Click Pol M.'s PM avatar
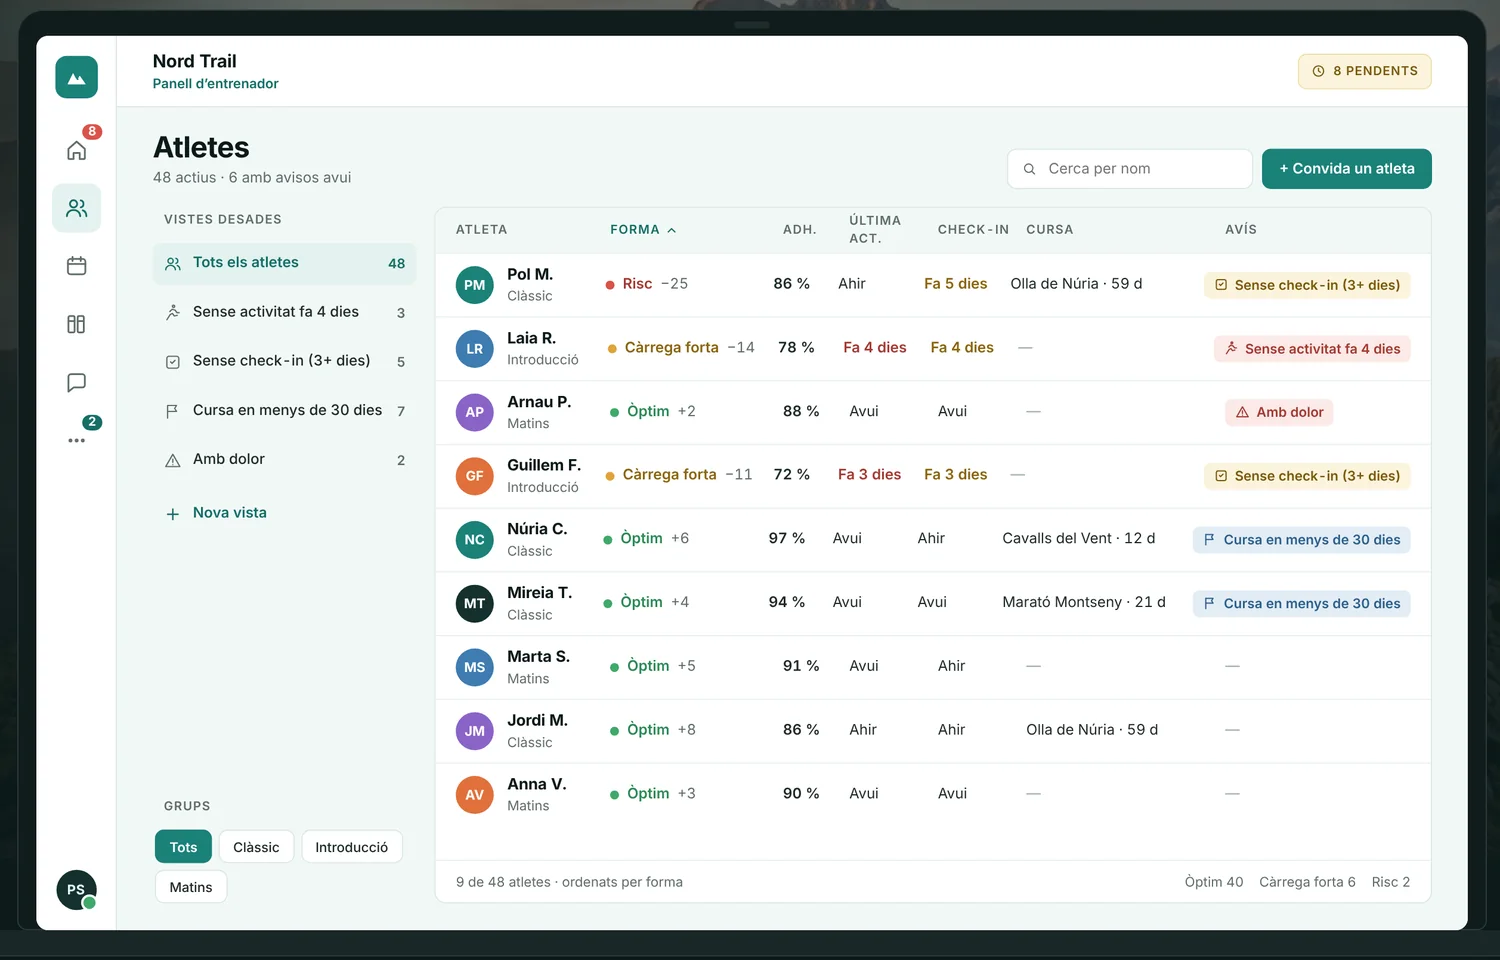Image resolution: width=1500 pixels, height=960 pixels. click(475, 285)
